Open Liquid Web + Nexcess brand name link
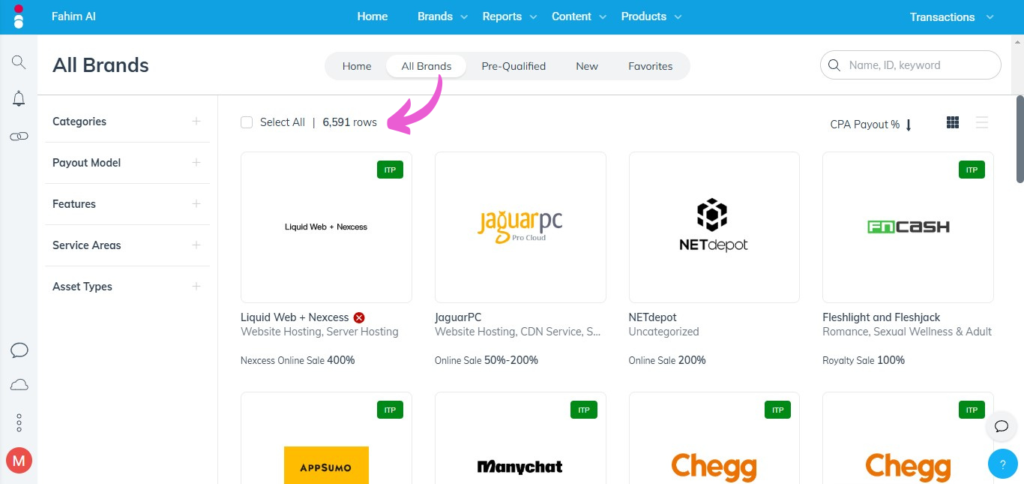Image resolution: width=1024 pixels, height=484 pixels. [295, 317]
